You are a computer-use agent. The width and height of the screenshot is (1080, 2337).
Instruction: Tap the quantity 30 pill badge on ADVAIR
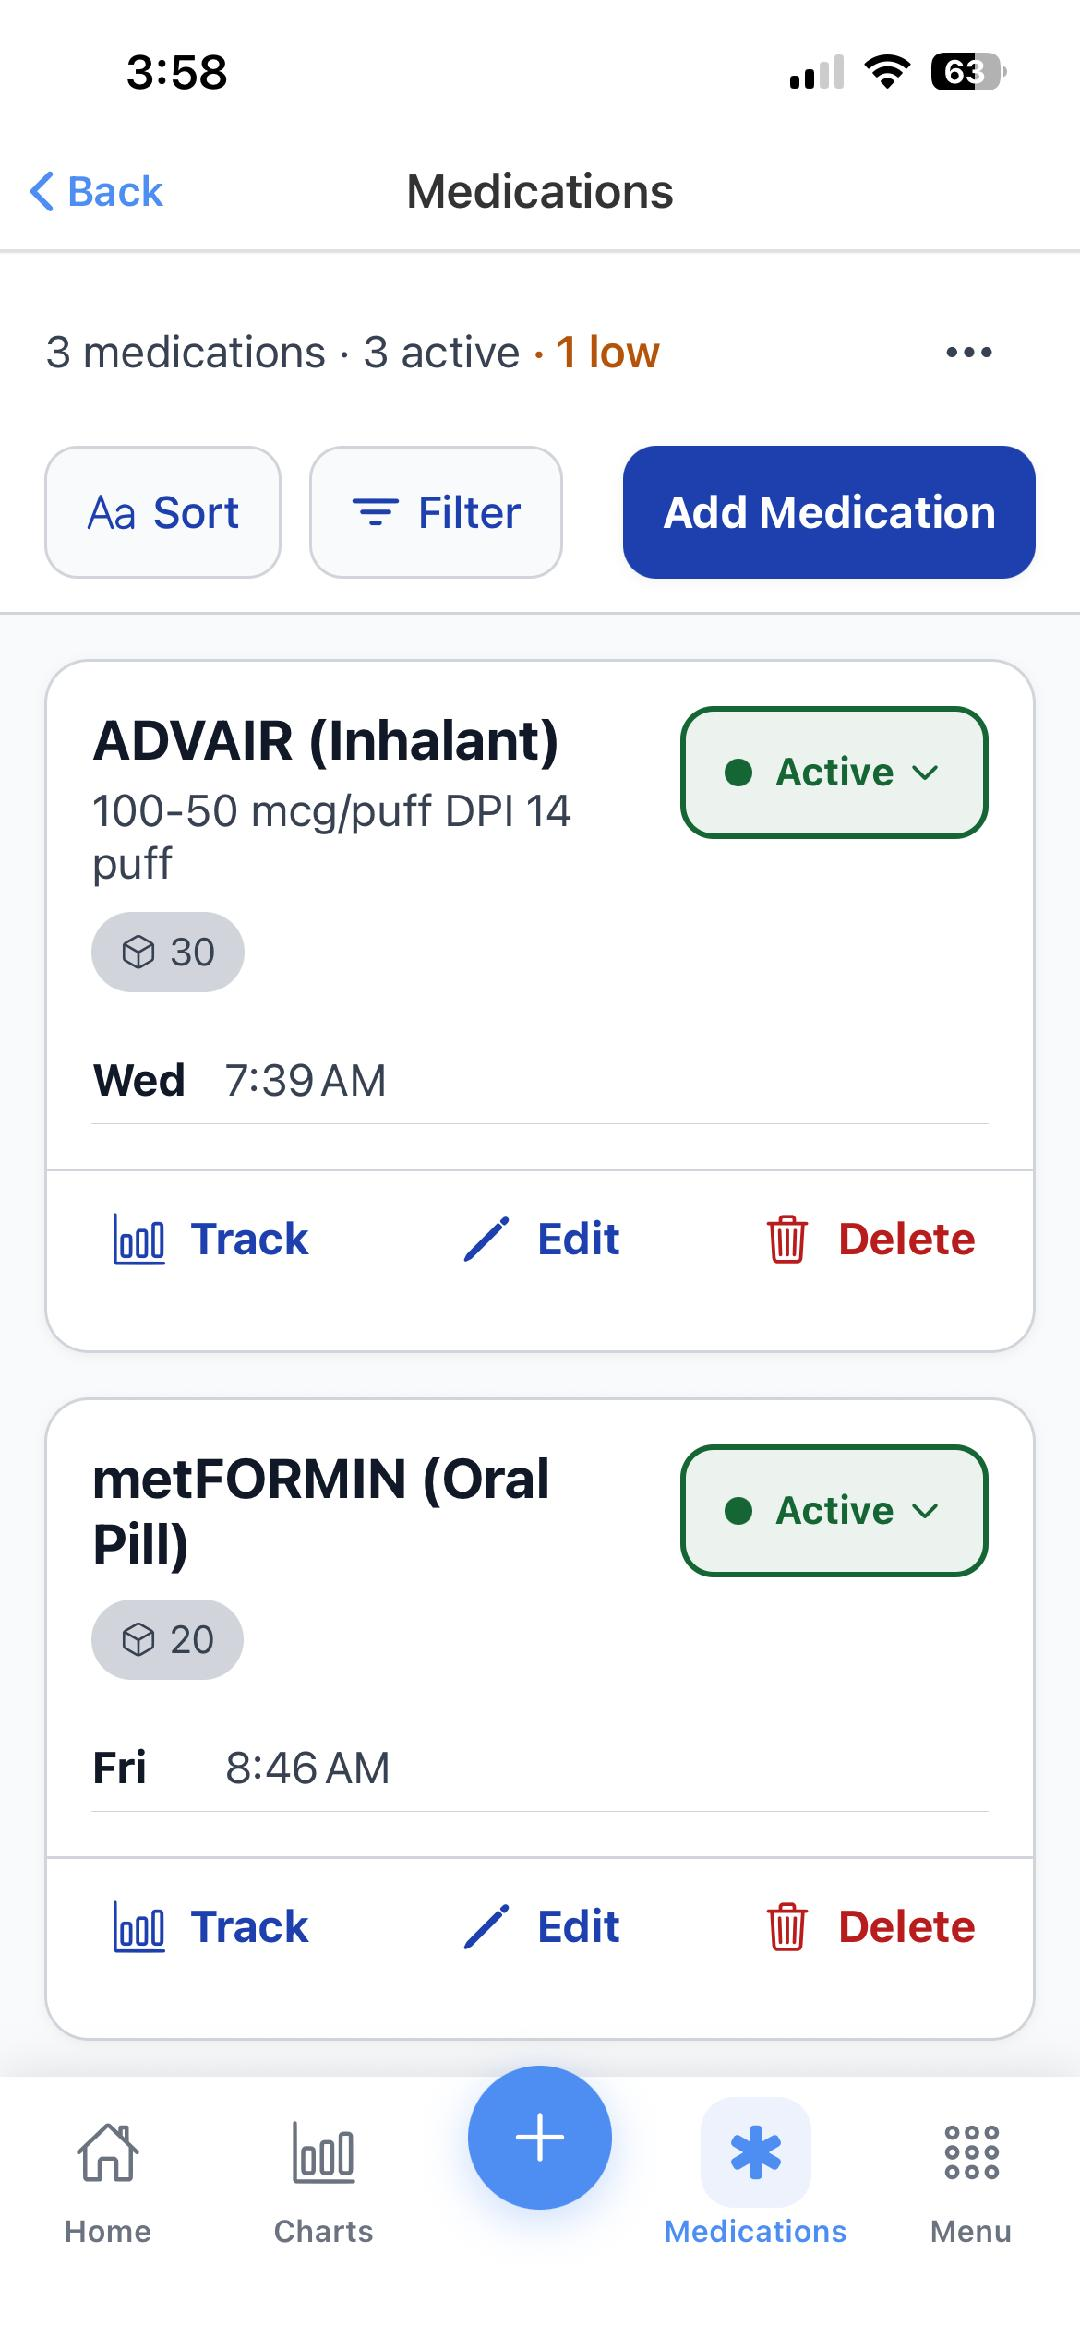pyautogui.click(x=167, y=951)
